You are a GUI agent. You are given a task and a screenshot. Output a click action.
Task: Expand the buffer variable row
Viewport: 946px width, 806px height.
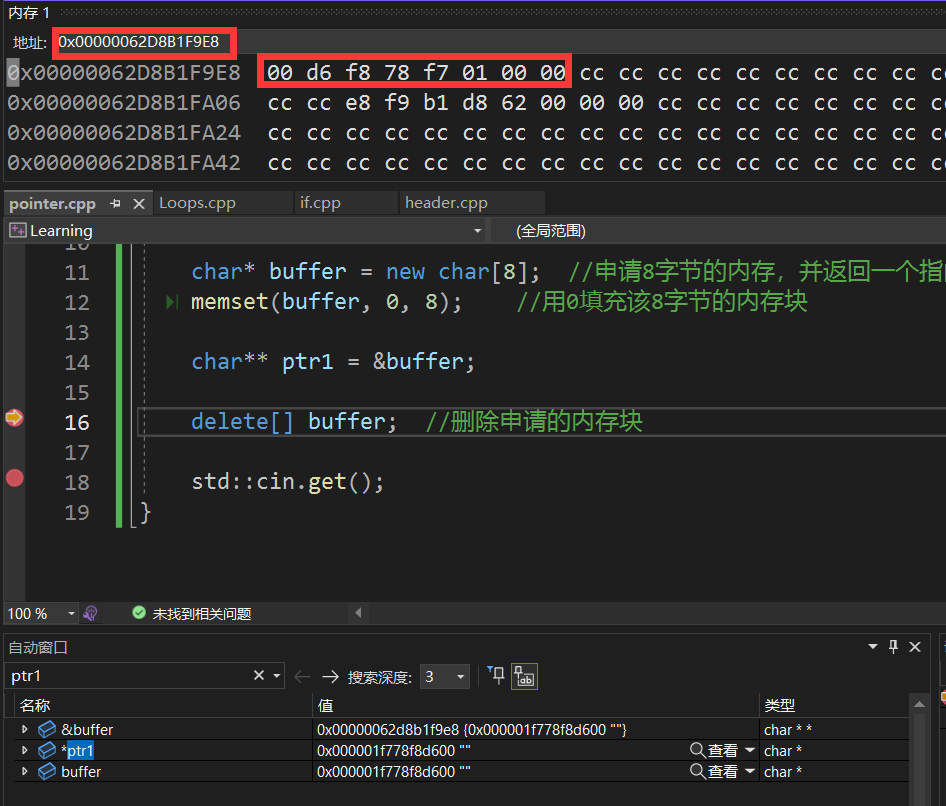pos(25,771)
